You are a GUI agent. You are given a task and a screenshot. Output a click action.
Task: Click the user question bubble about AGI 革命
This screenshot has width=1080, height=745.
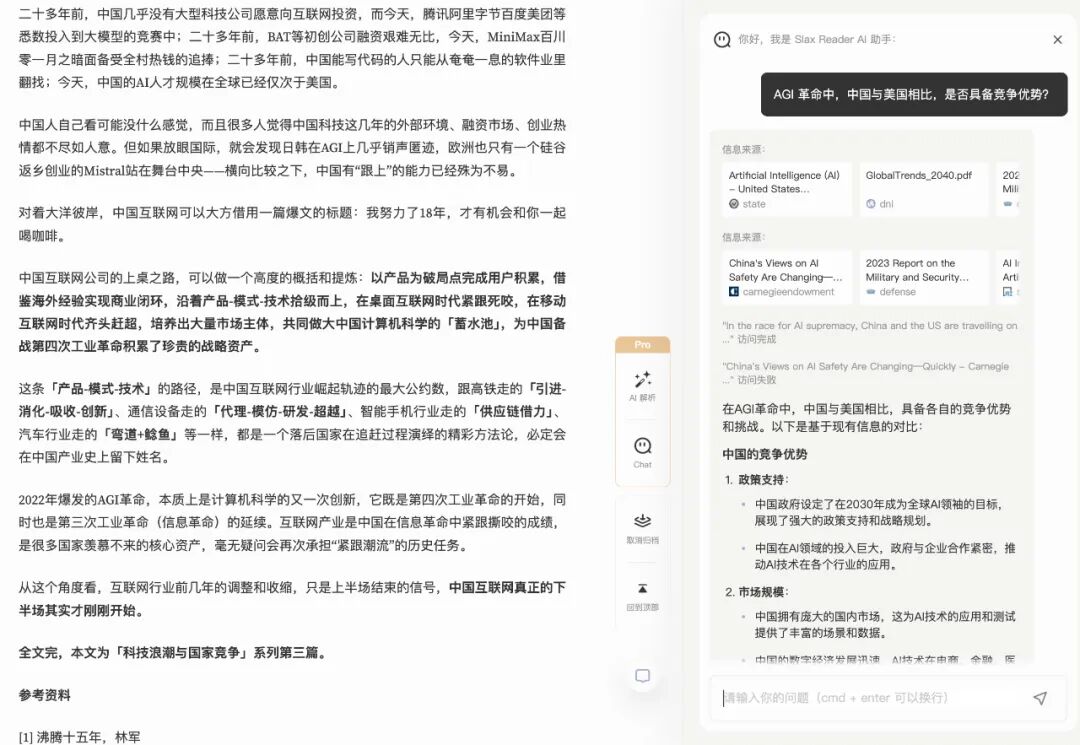[913, 94]
